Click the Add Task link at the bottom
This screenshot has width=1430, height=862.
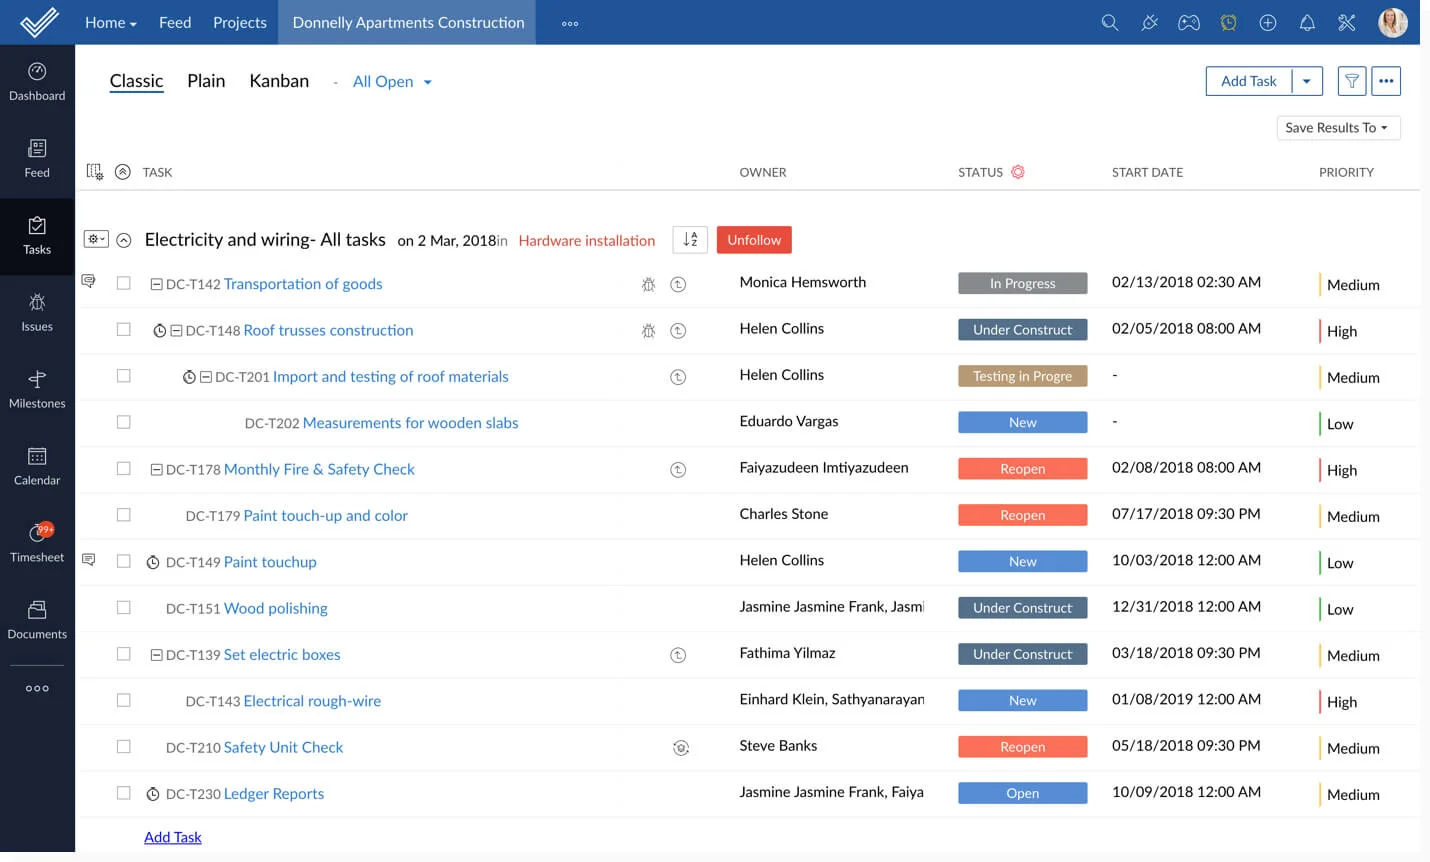(173, 837)
